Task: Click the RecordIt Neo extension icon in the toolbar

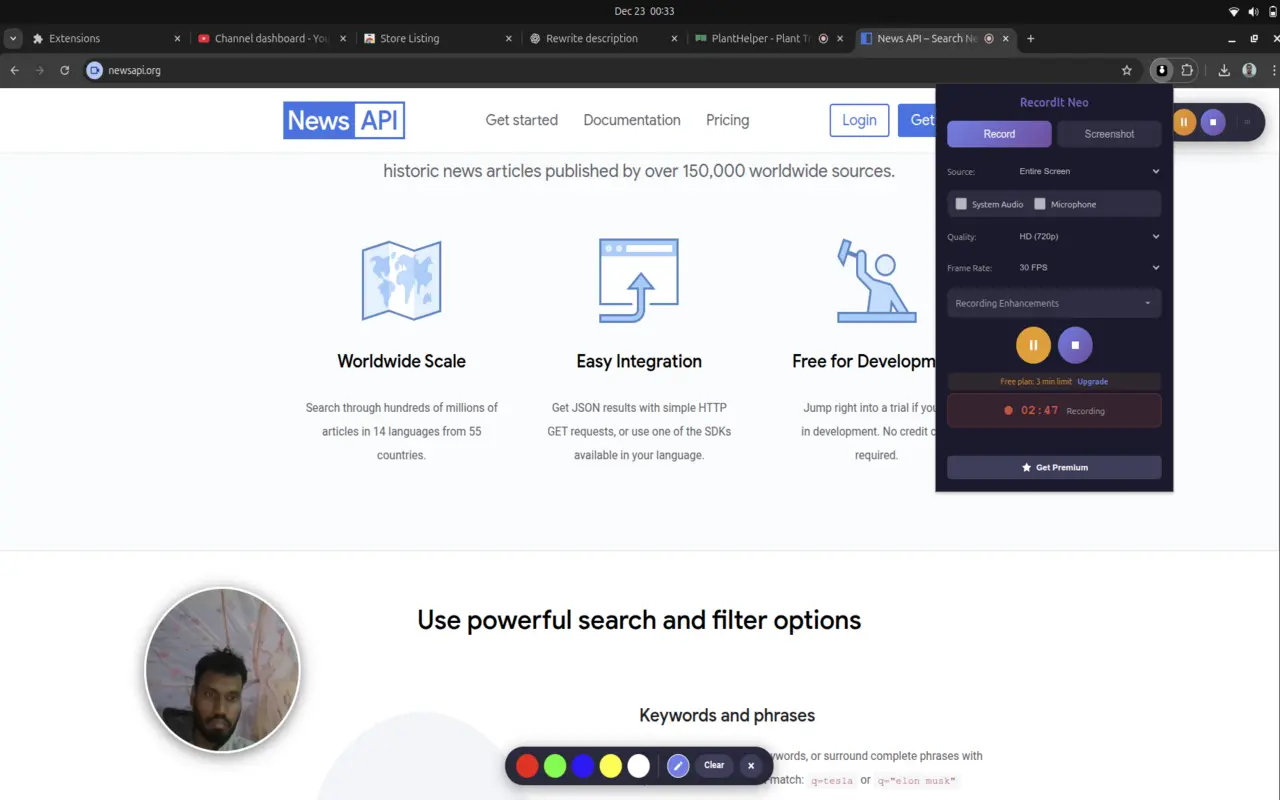Action: (1161, 70)
